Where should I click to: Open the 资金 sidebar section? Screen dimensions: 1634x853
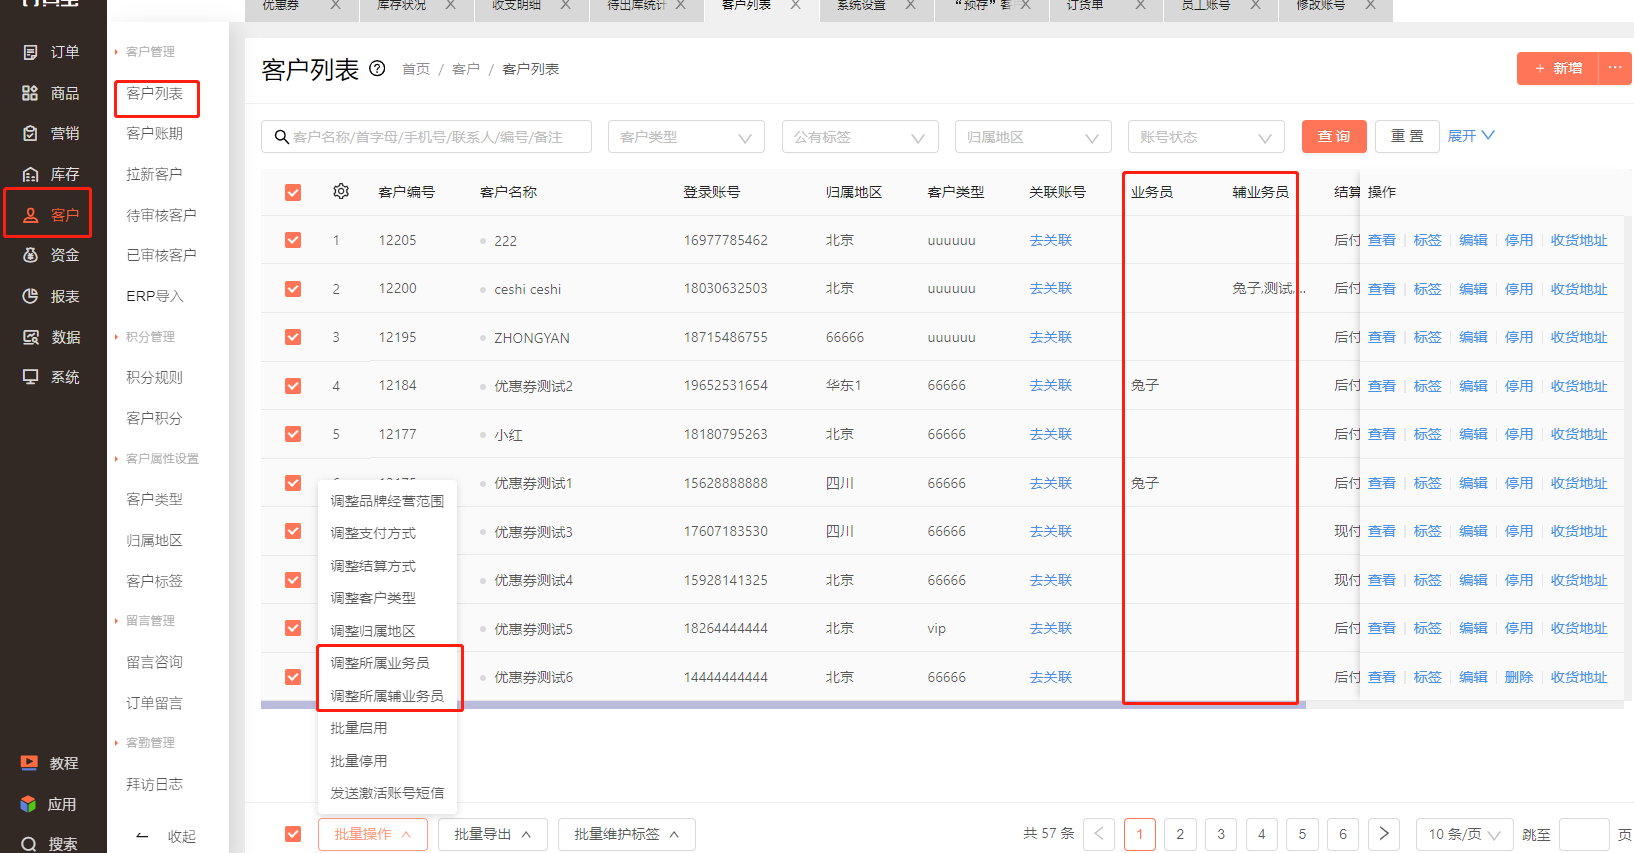(x=50, y=255)
